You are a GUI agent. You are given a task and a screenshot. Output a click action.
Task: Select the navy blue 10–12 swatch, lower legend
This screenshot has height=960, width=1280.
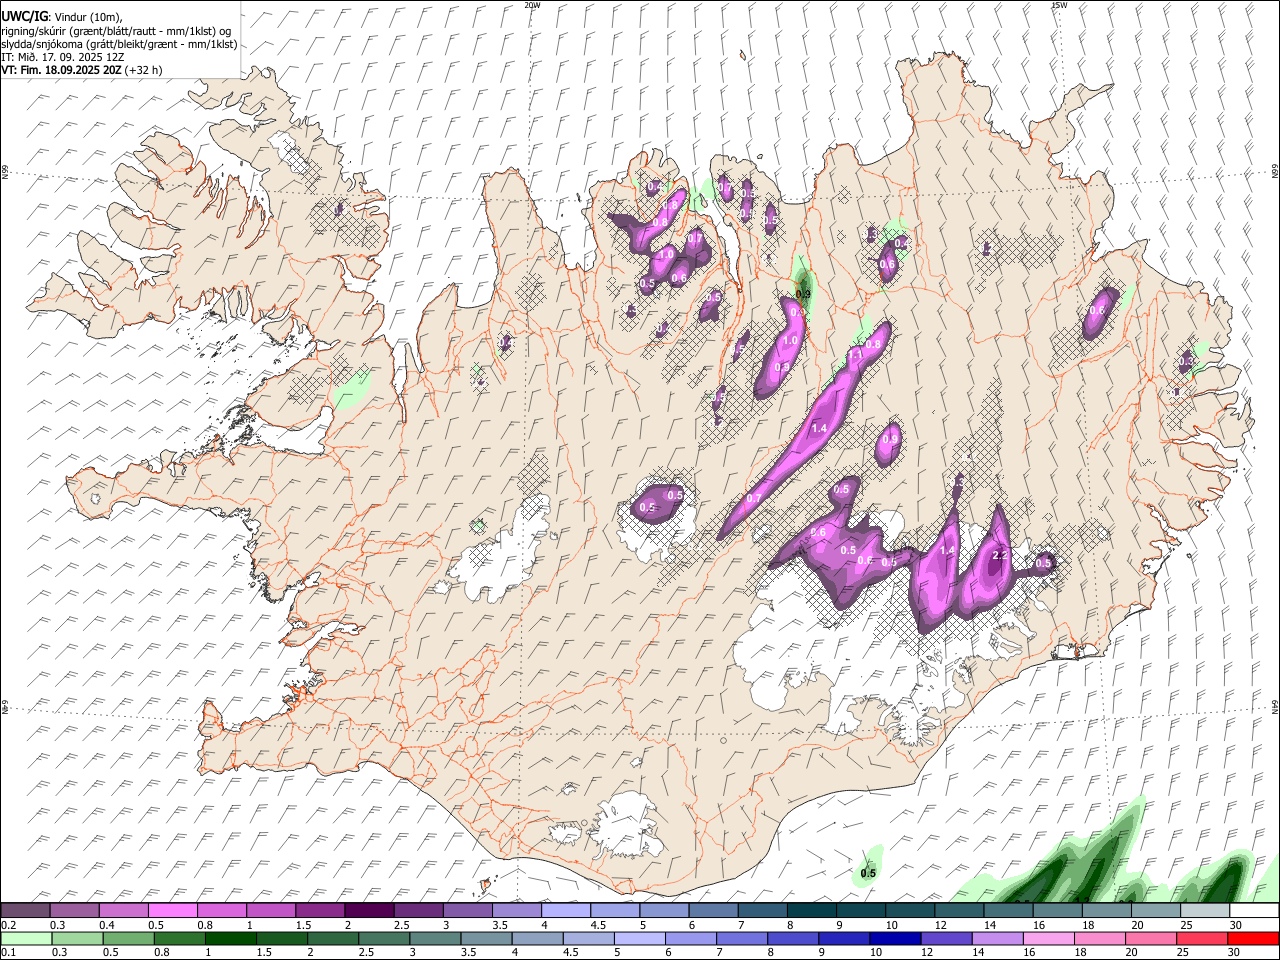895,938
